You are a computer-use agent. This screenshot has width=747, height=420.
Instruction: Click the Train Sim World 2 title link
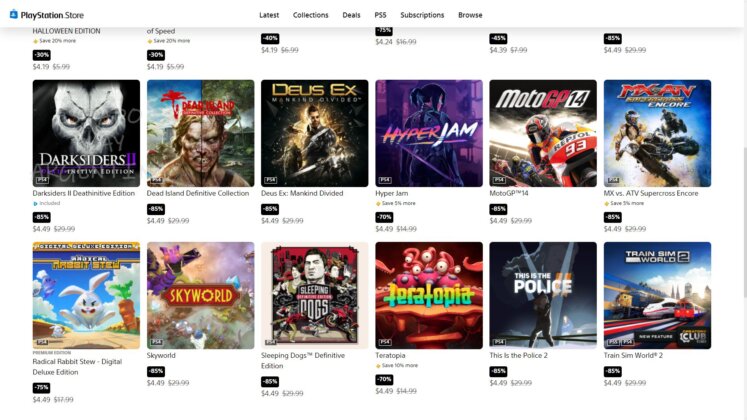coord(633,356)
